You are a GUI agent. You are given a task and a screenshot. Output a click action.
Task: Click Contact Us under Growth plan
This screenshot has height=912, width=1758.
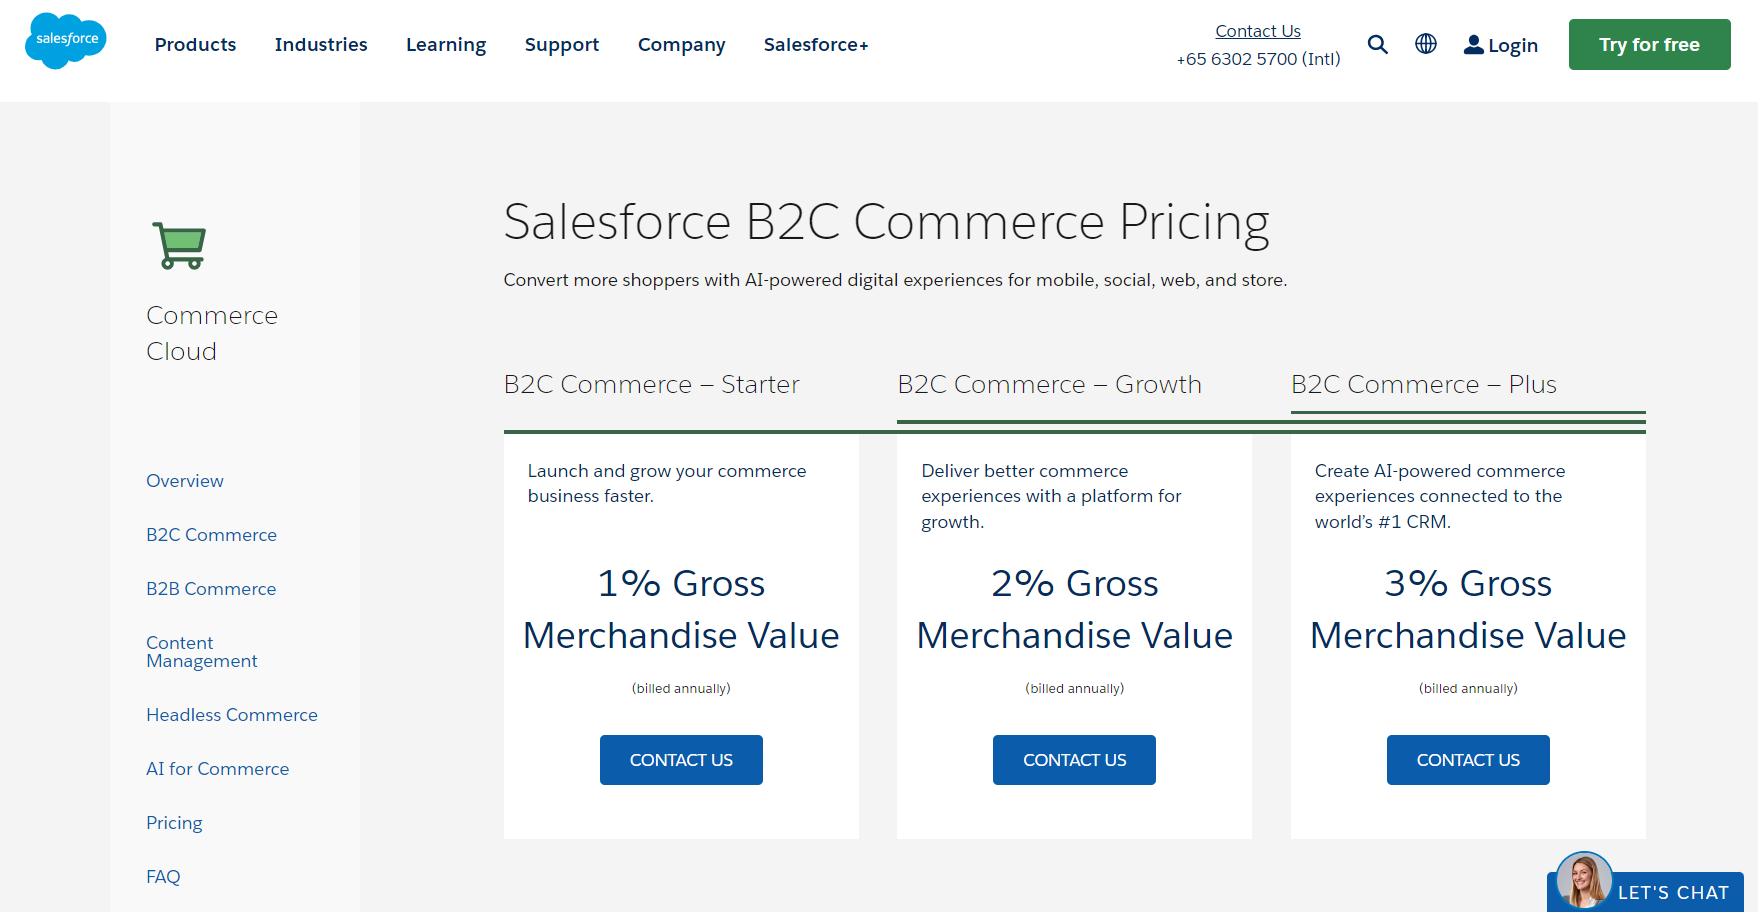point(1074,760)
